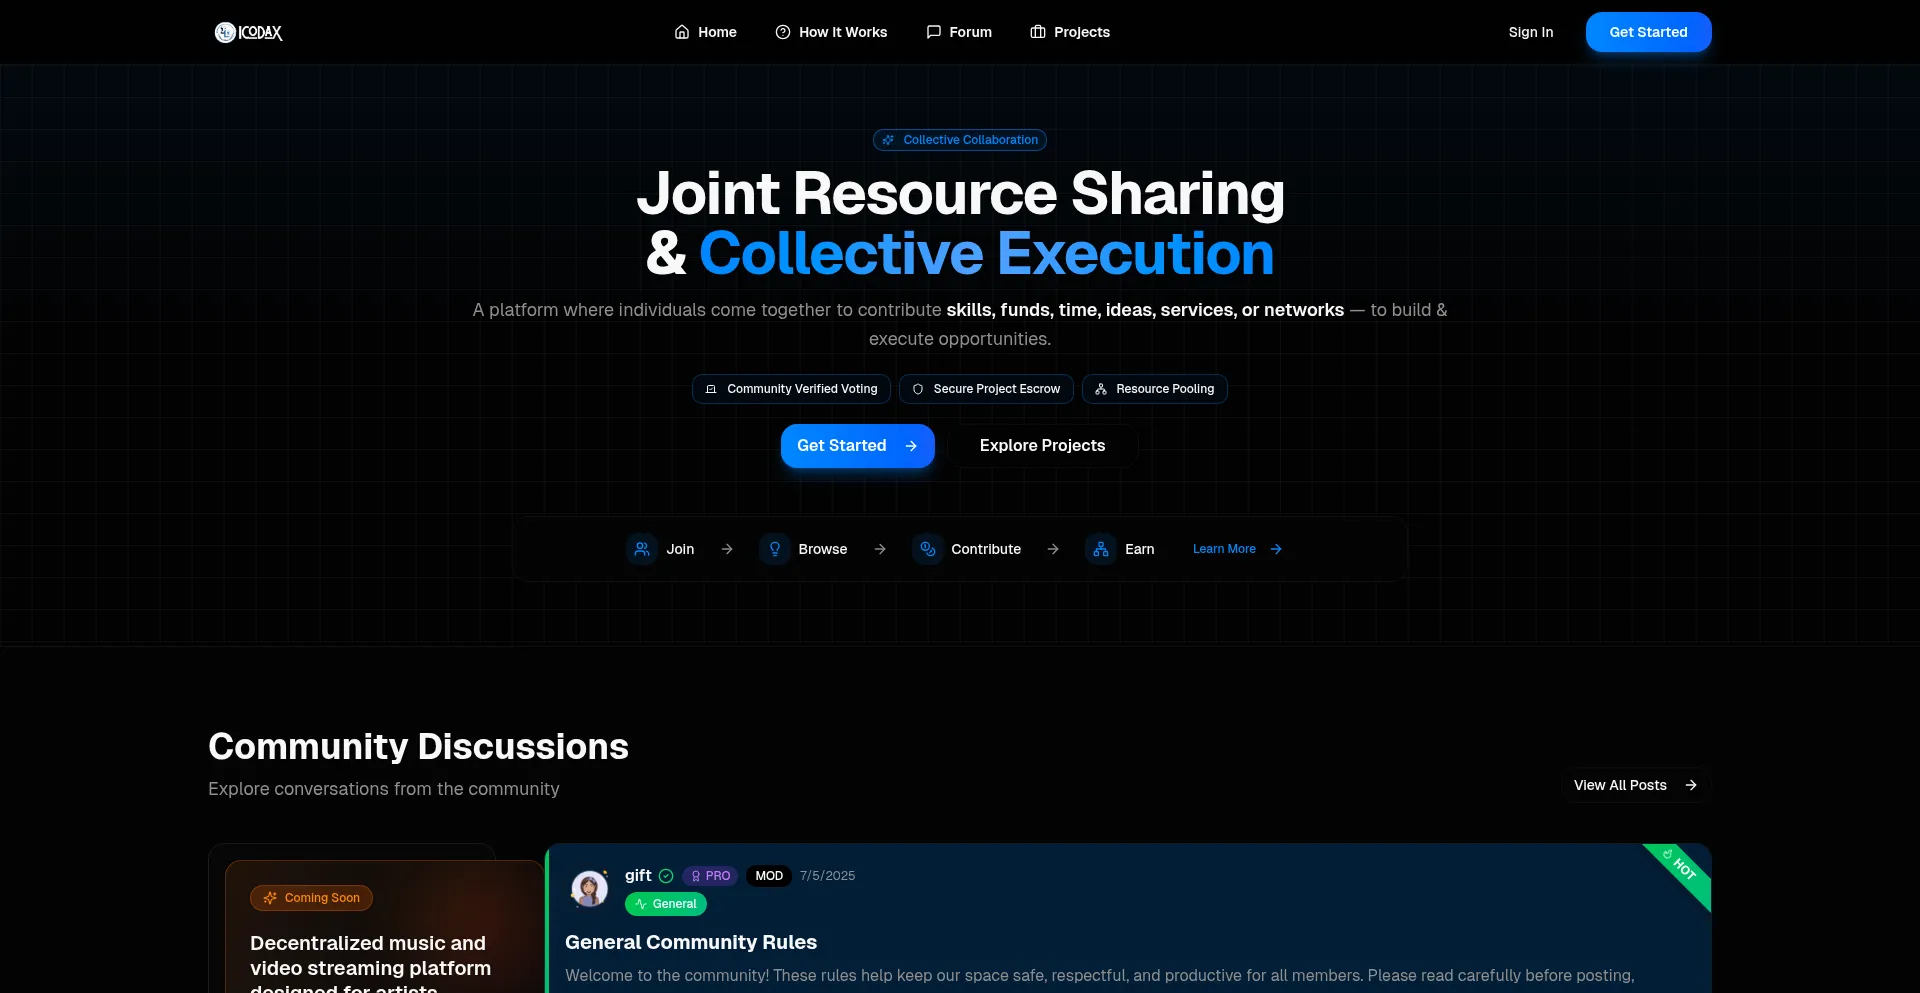The image size is (1920, 993).
Task: Click the Sign In link
Action: (1530, 32)
